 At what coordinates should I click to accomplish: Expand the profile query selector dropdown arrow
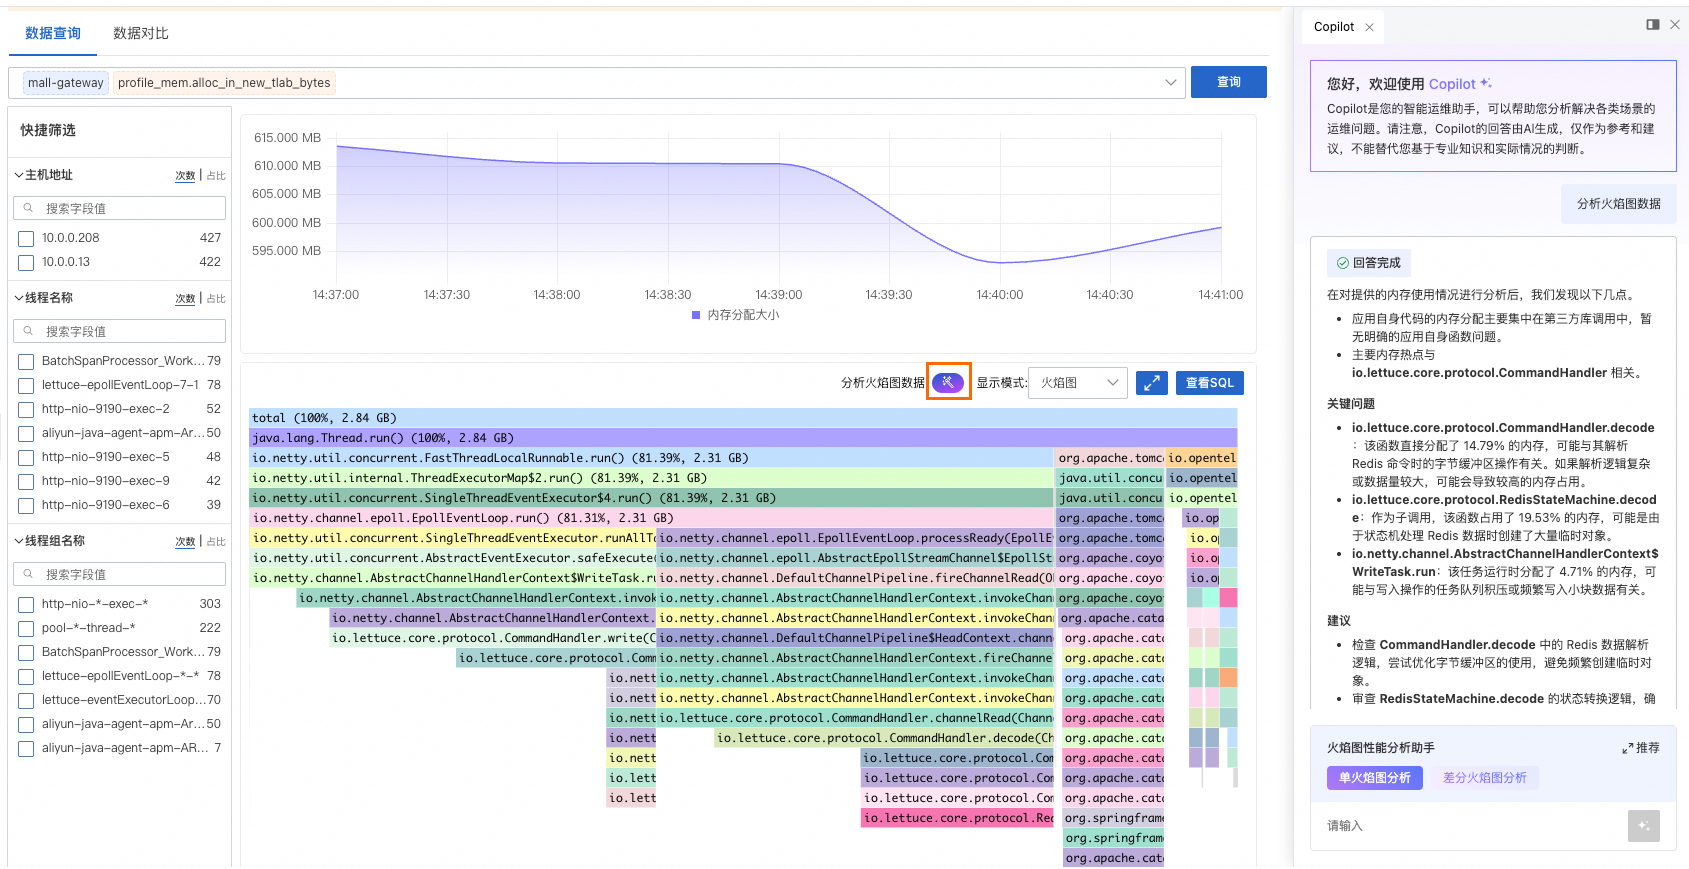(1170, 82)
